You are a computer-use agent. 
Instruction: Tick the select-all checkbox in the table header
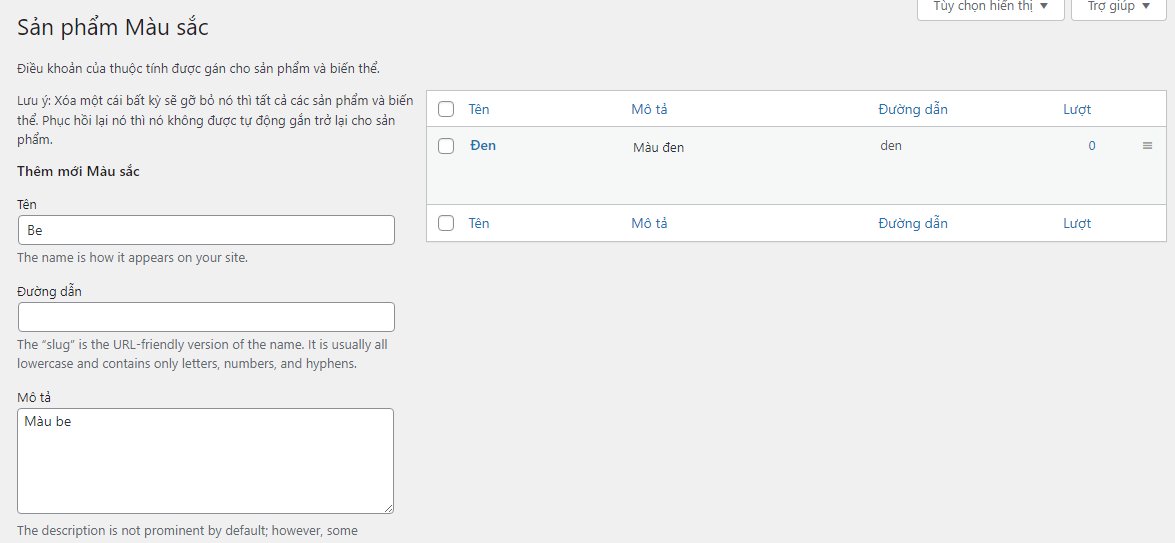pyautogui.click(x=446, y=109)
